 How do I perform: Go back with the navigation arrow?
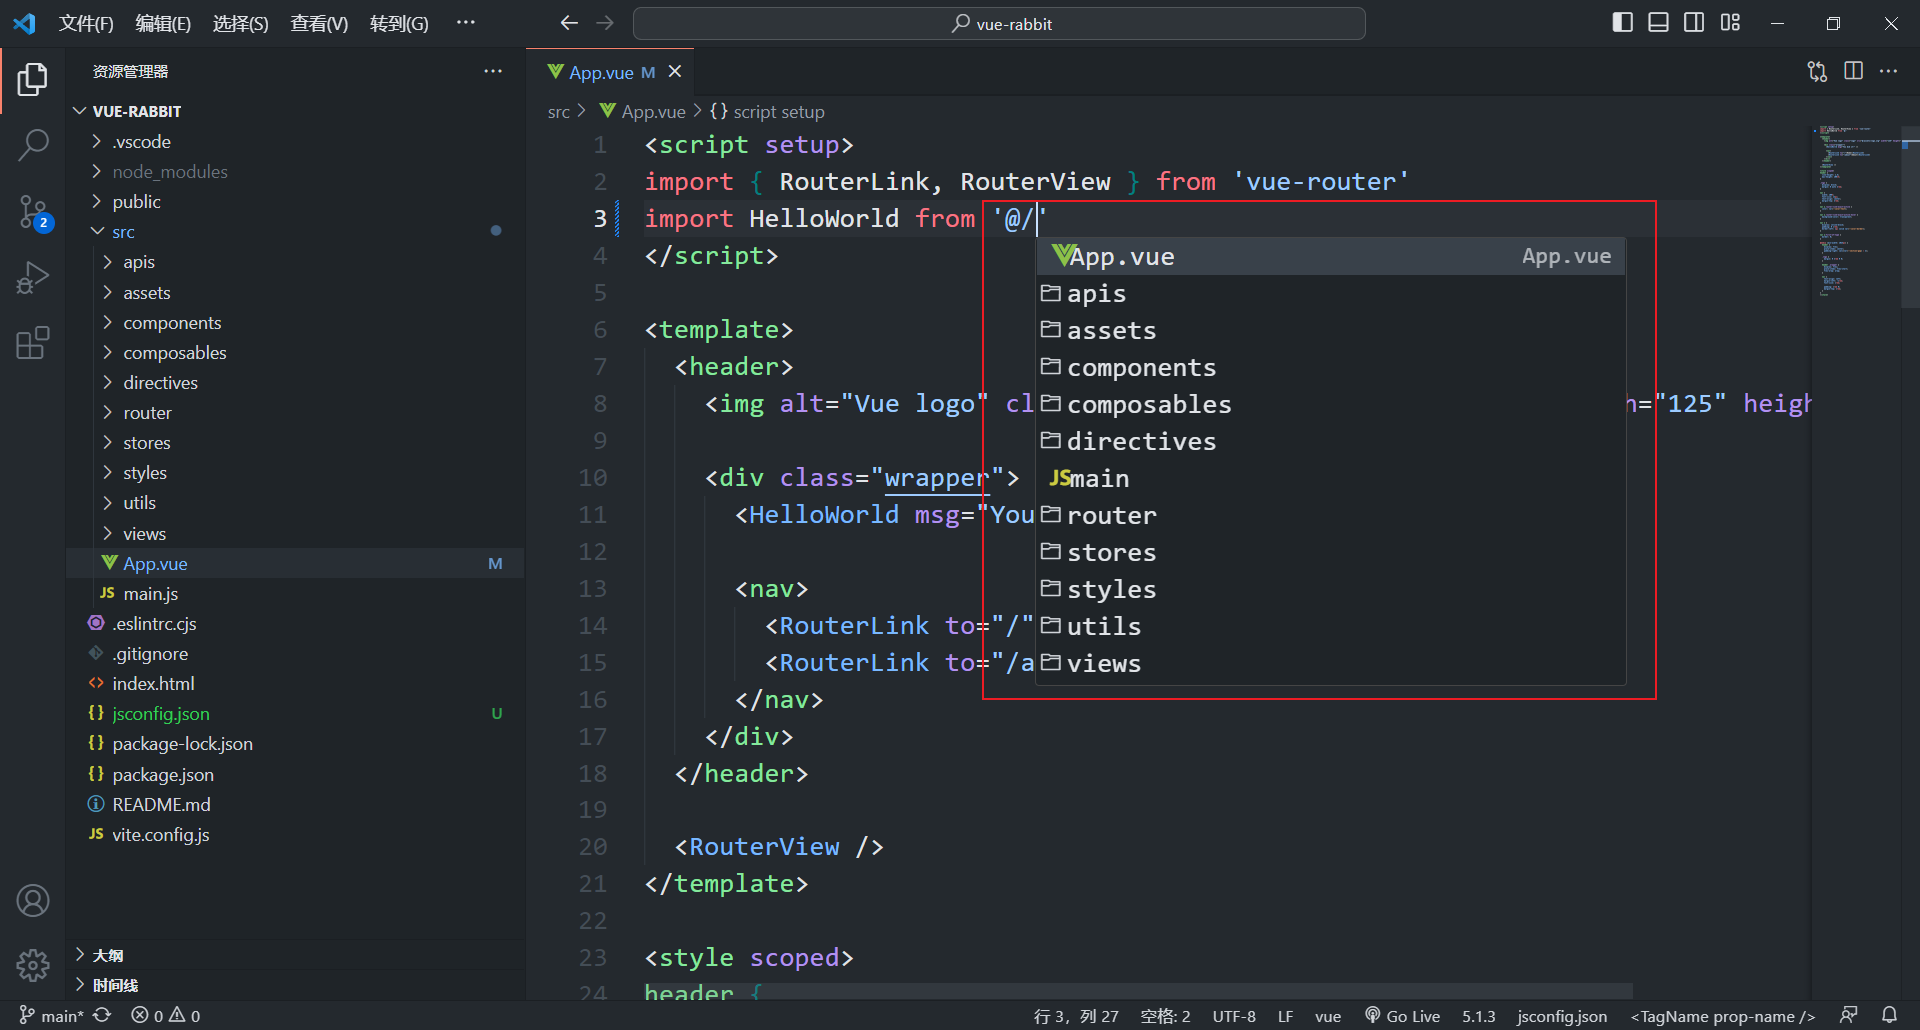(x=569, y=23)
